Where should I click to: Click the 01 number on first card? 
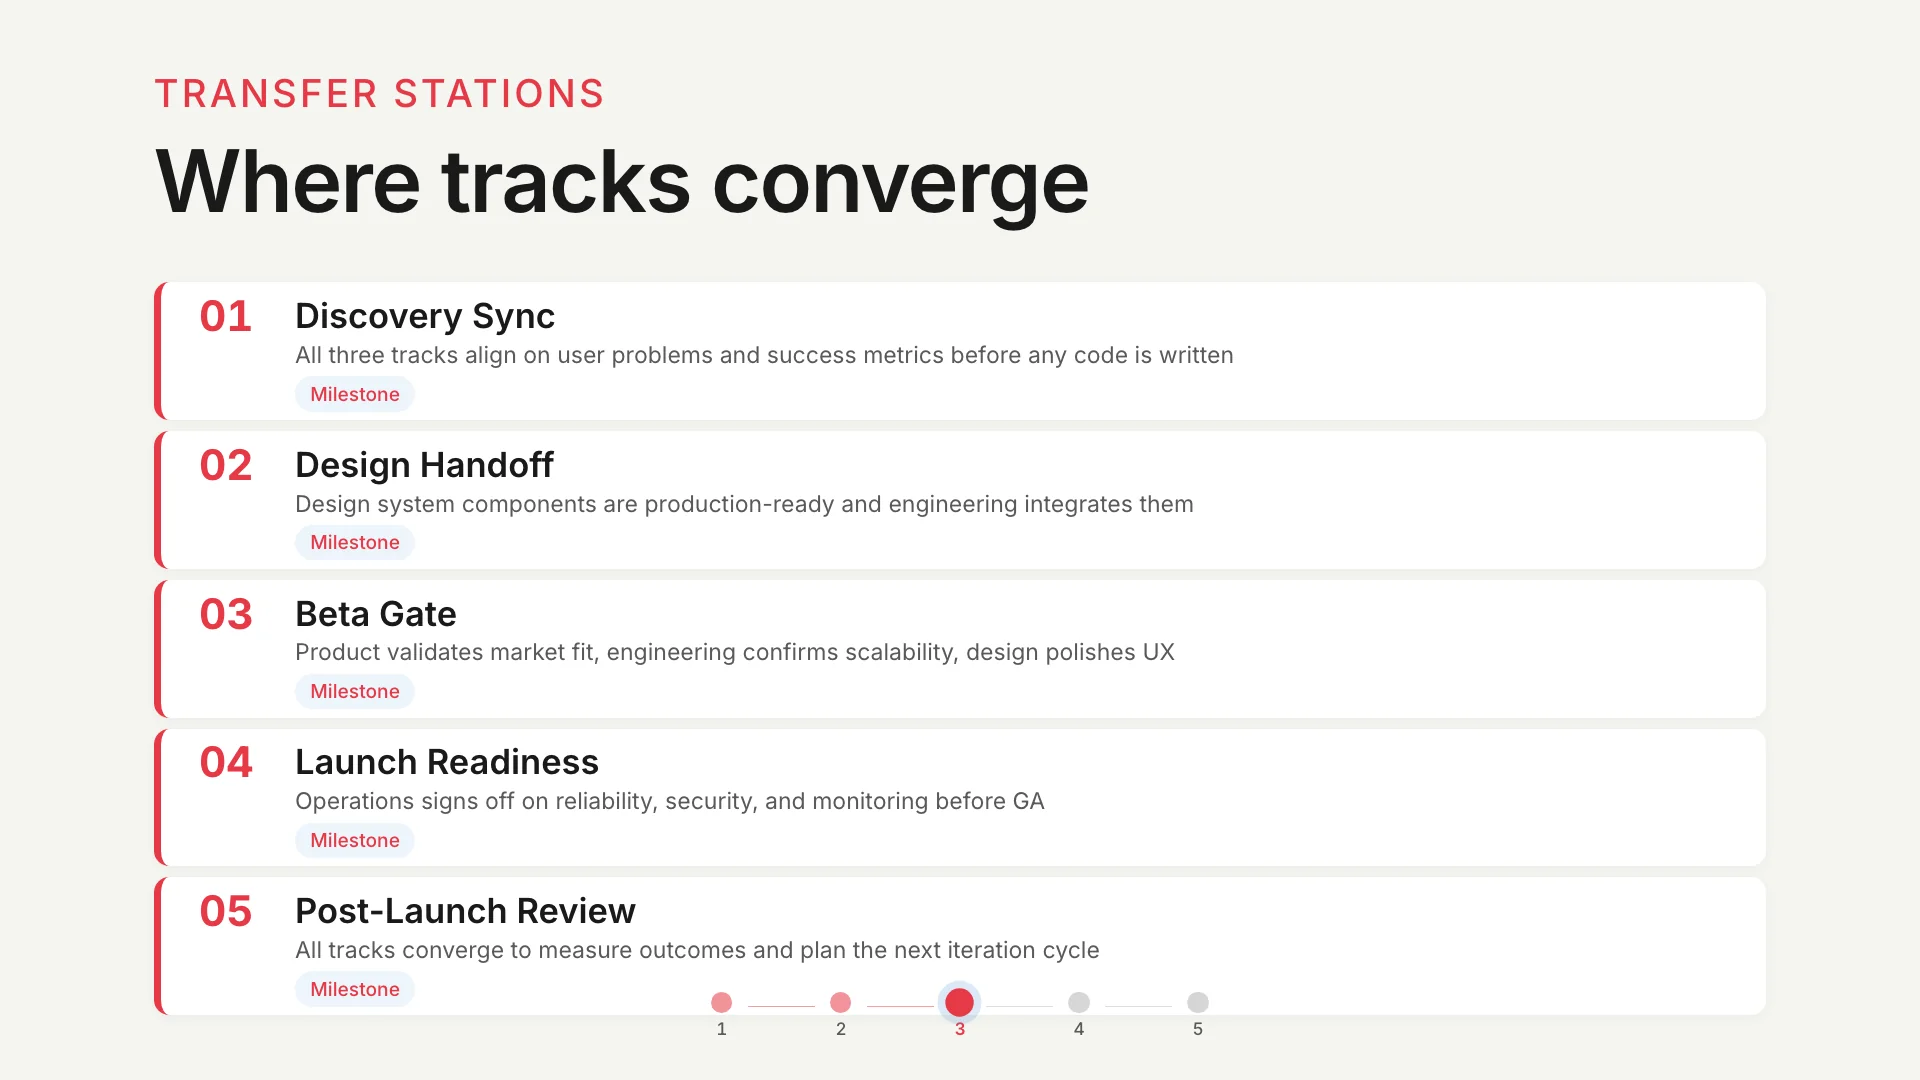coord(225,317)
